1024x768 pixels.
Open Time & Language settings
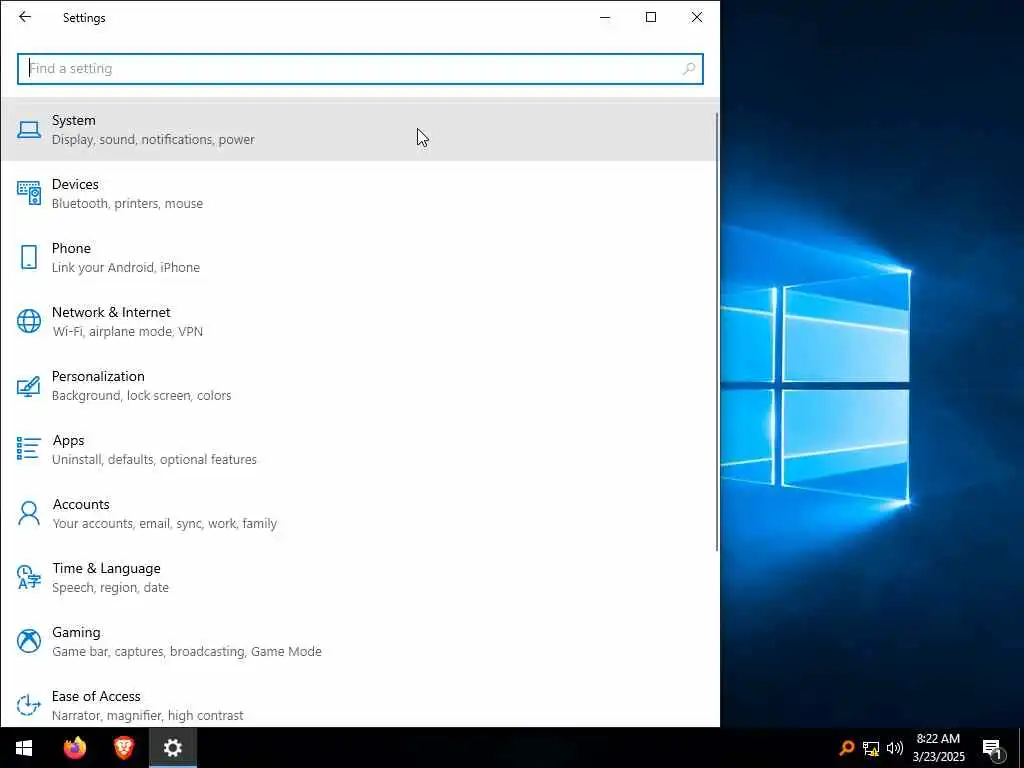tap(359, 578)
